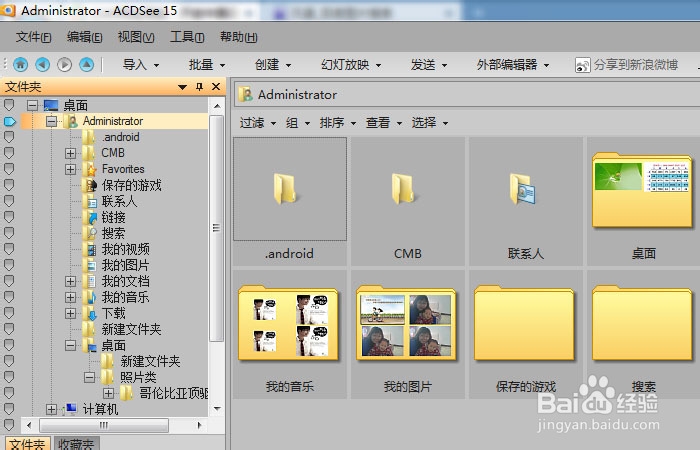Click the Home navigation icon
Viewport: 700px width, 450px height.
(x=21, y=65)
